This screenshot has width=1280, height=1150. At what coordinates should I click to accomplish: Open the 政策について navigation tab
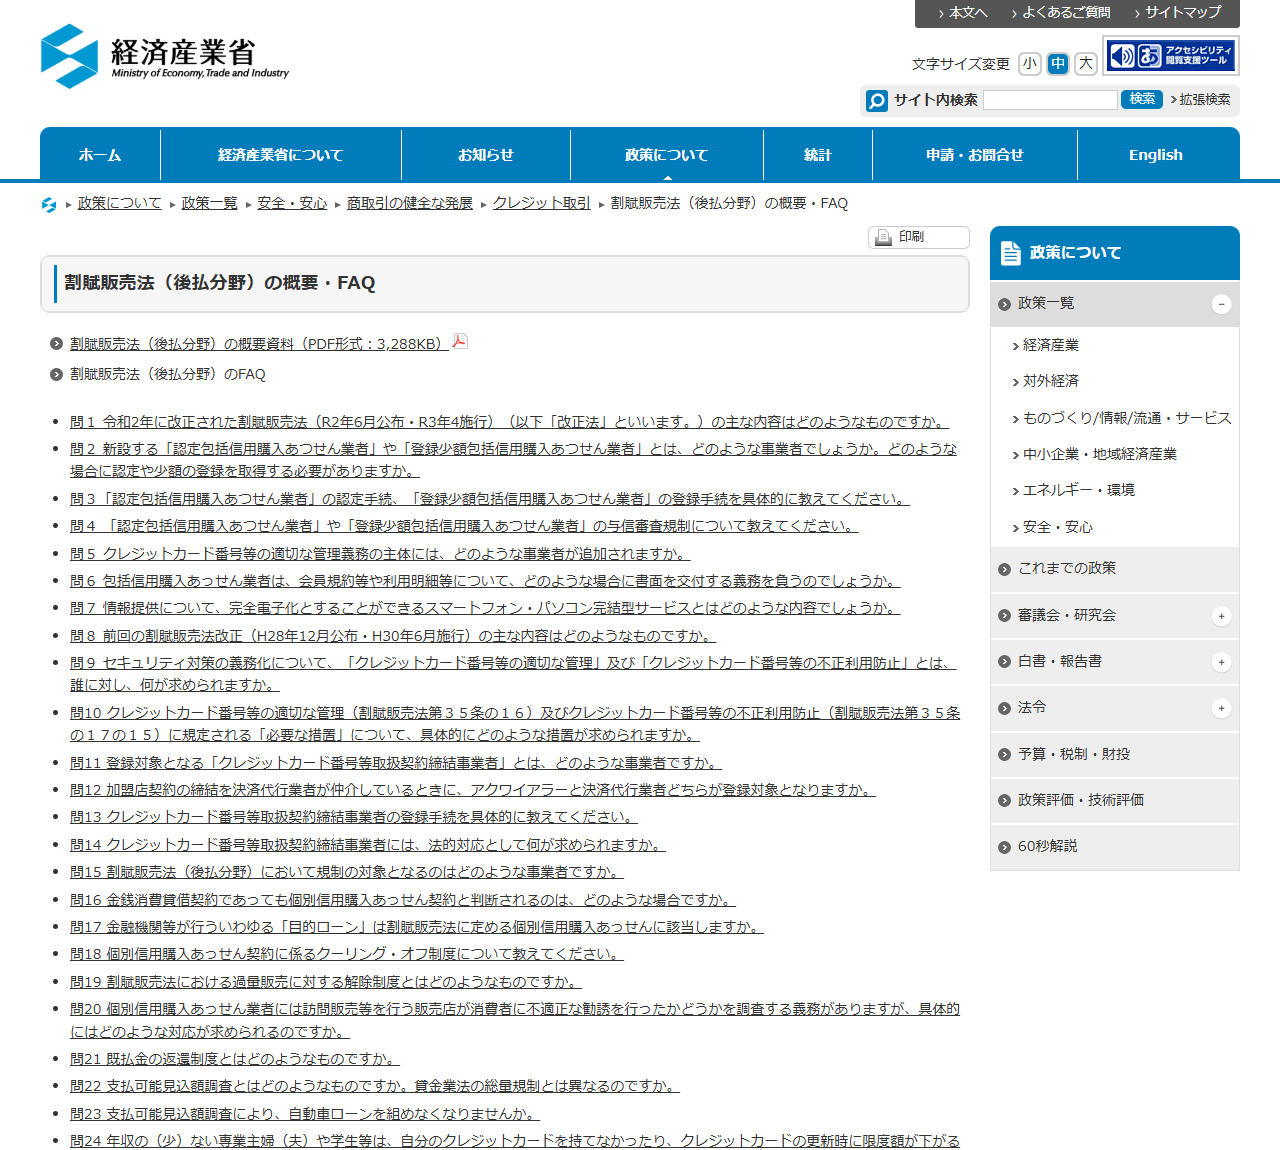coord(667,155)
